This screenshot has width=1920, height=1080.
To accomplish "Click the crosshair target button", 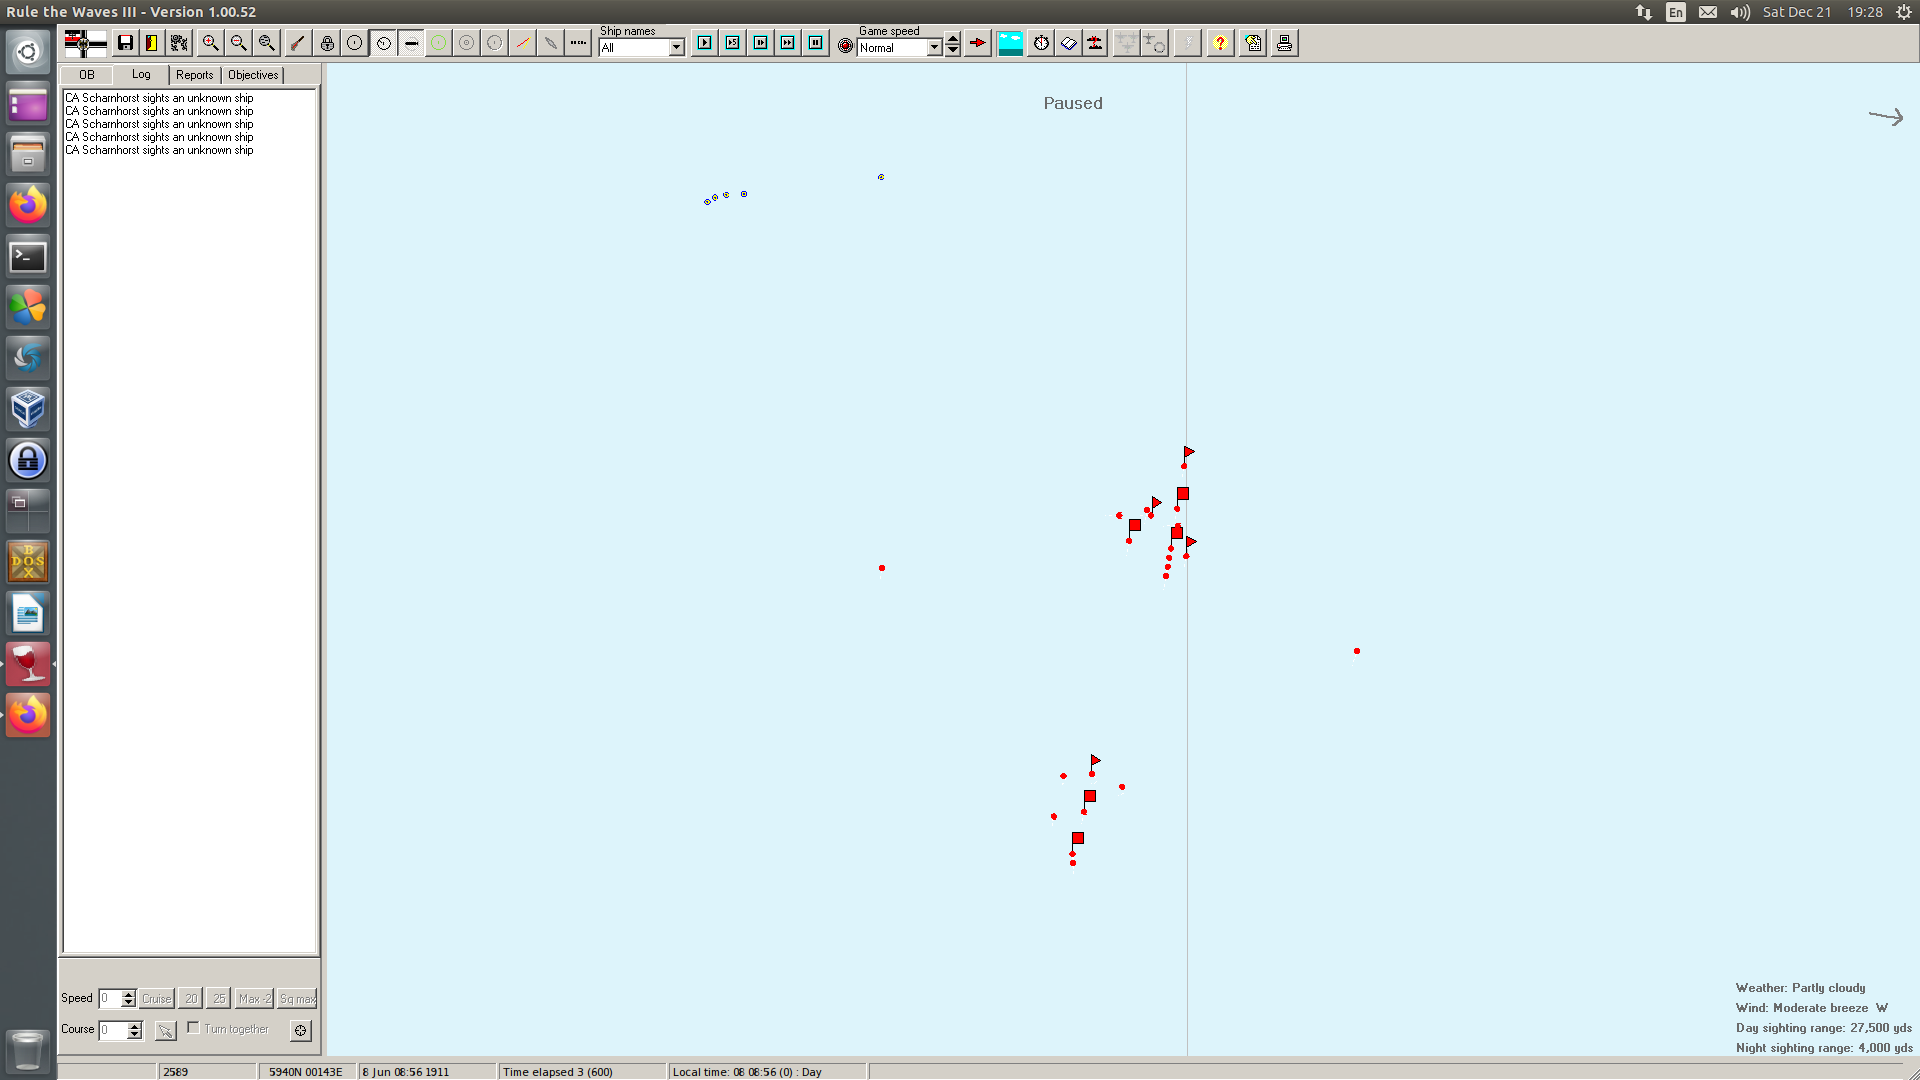I will point(300,1030).
